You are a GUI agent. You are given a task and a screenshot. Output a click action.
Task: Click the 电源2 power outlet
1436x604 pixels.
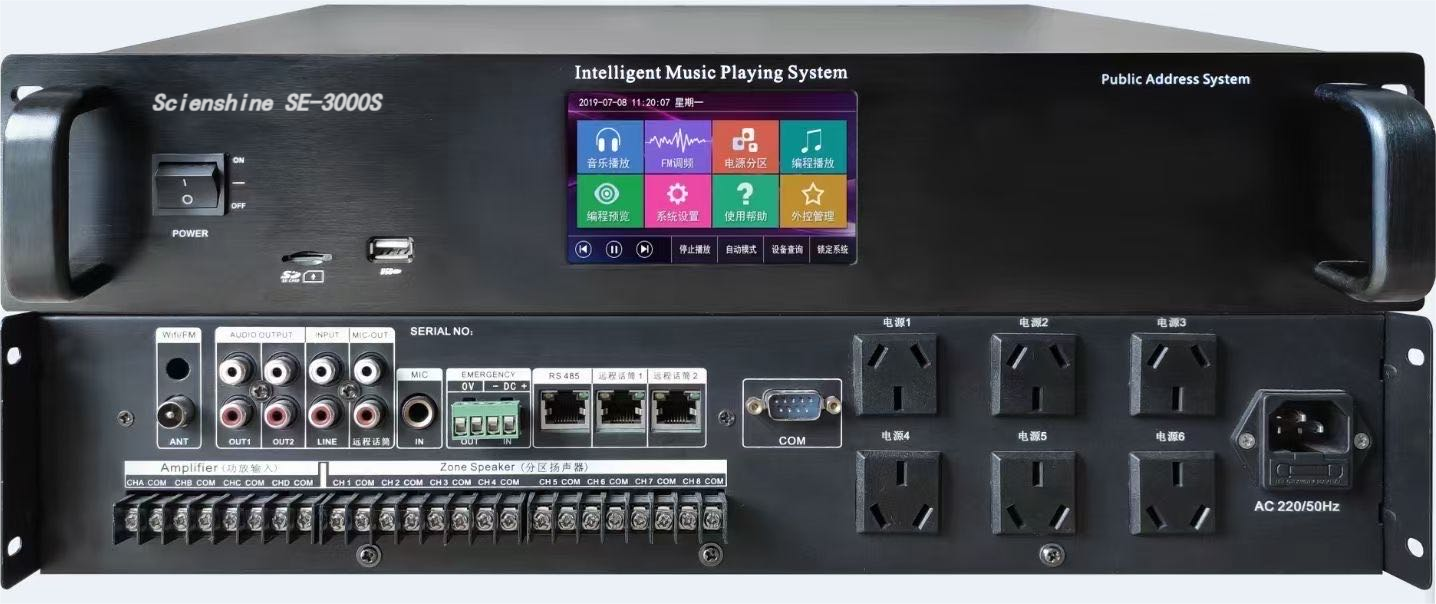[1034, 374]
